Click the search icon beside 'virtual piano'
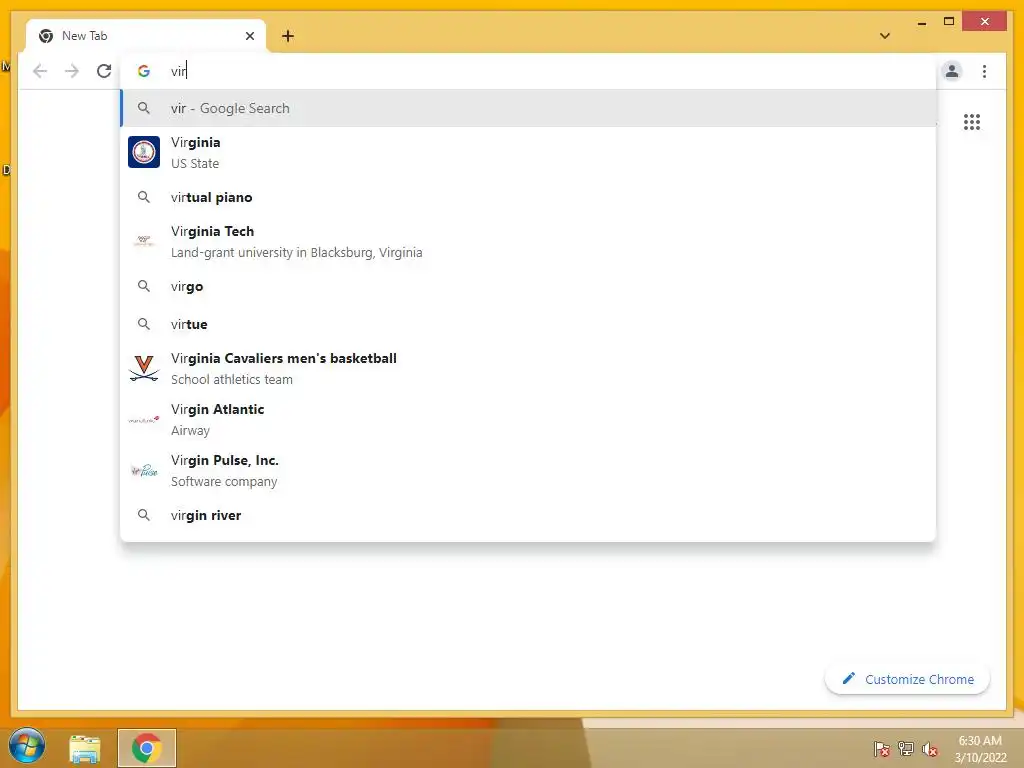Image resolution: width=1024 pixels, height=768 pixels. click(x=144, y=197)
